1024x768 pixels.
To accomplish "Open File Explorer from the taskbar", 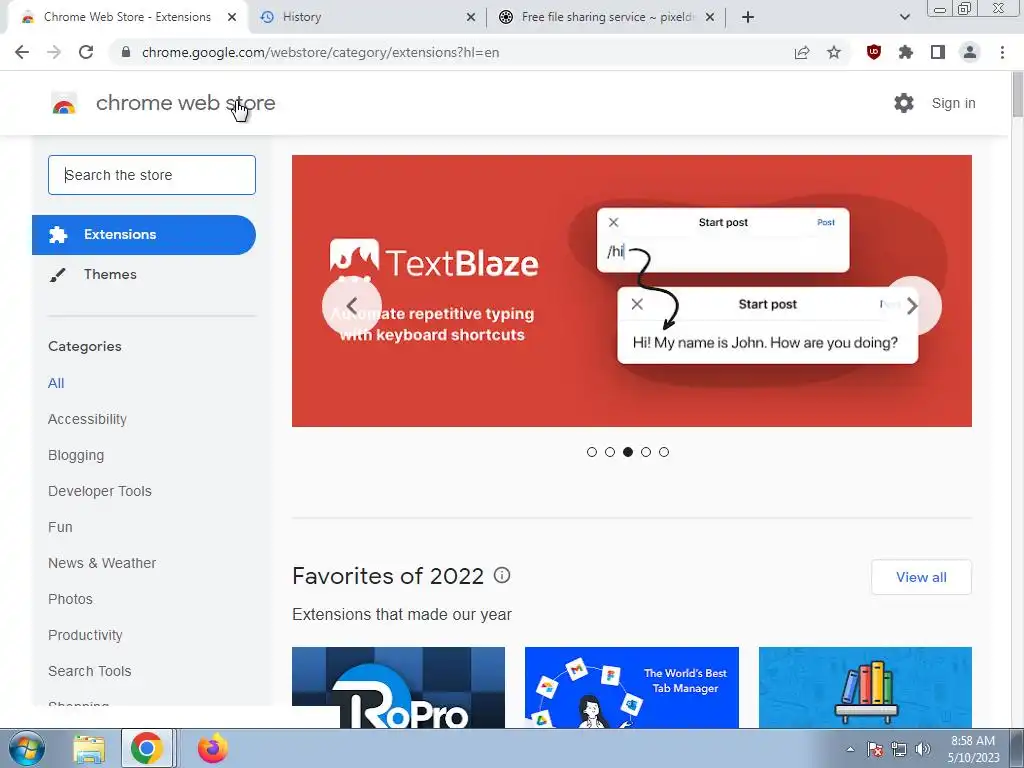I will pos(89,748).
